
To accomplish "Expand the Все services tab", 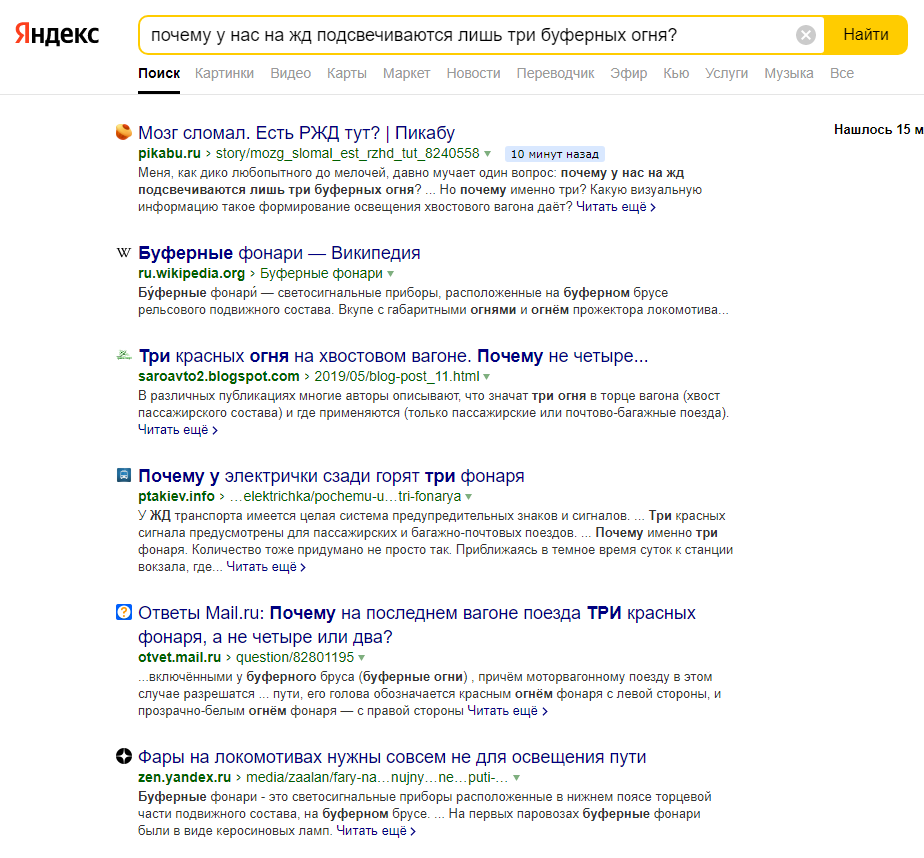I will click(x=842, y=74).
